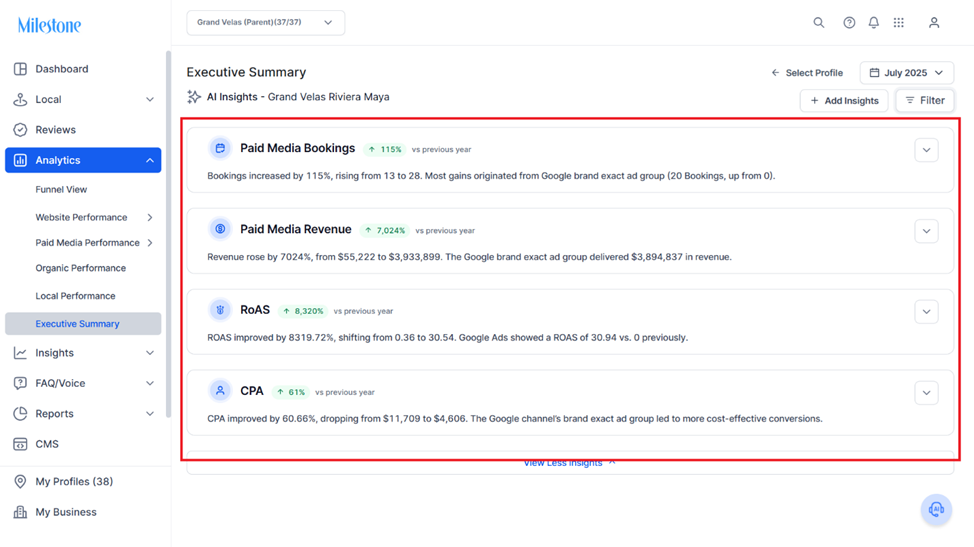This screenshot has width=974, height=547.
Task: Click the View Less Insights link
Action: click(x=570, y=463)
